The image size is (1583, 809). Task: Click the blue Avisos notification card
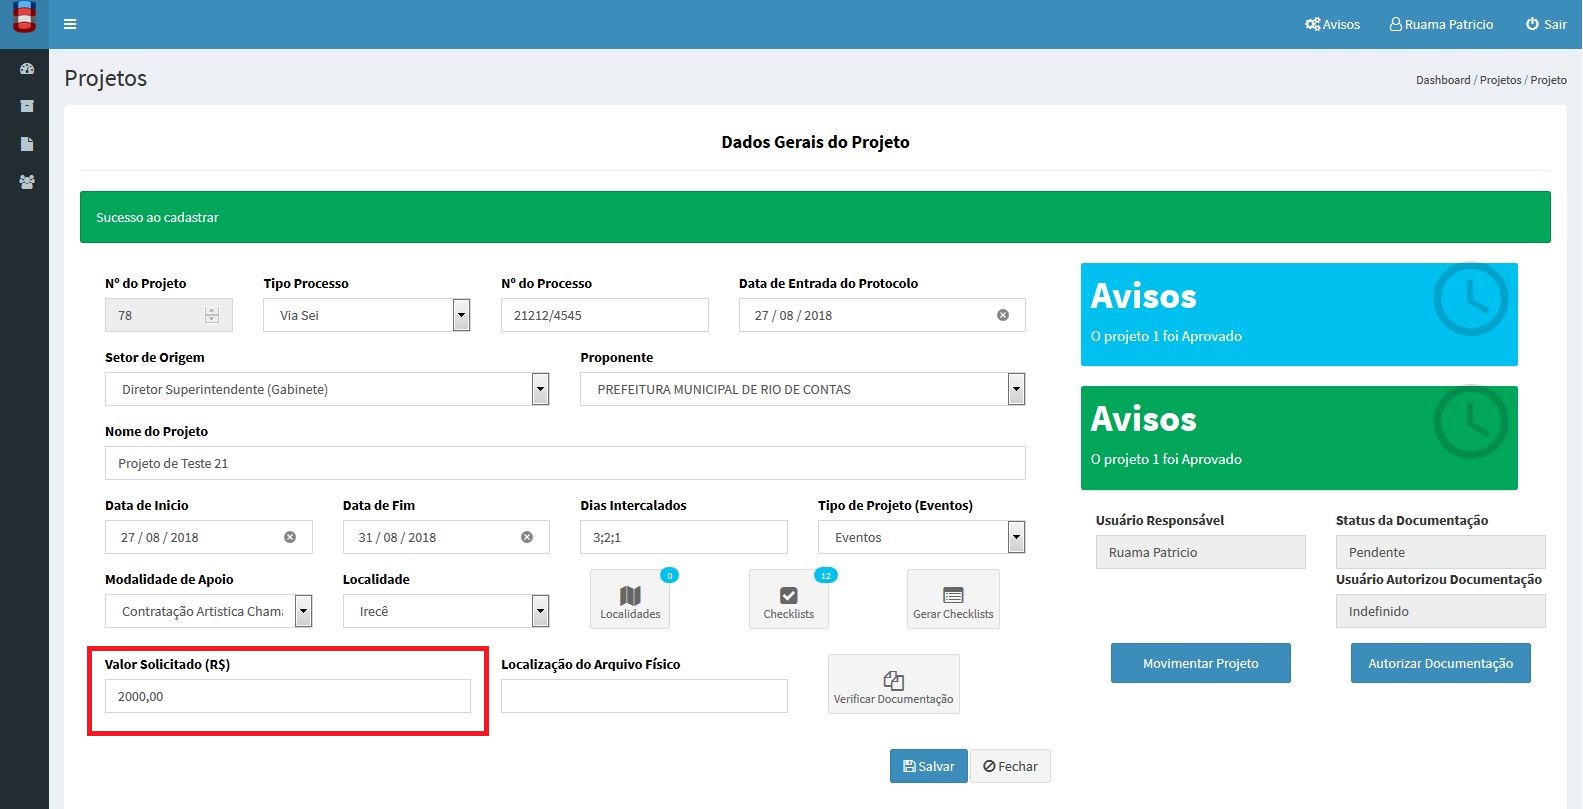coord(1299,314)
